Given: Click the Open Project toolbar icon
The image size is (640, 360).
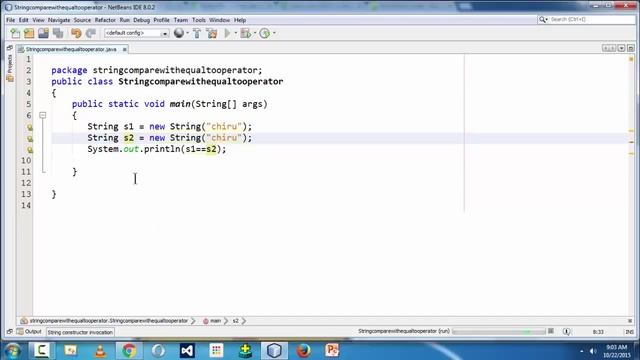Looking at the screenshot, I should pos(43,33).
